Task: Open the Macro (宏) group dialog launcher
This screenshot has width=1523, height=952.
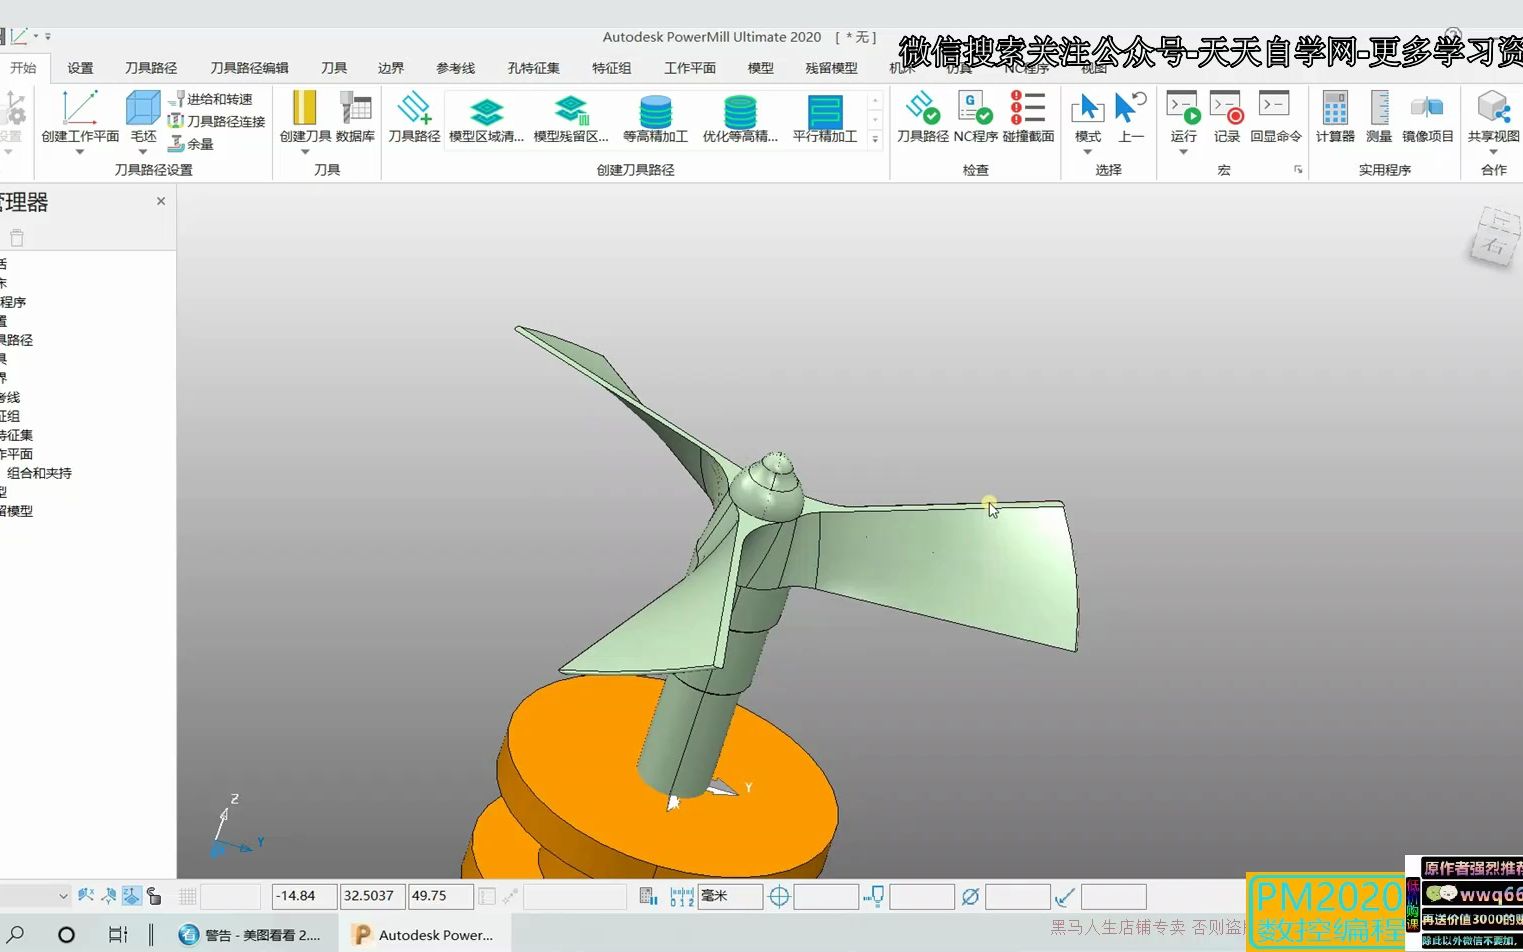Action: pyautogui.click(x=1298, y=170)
